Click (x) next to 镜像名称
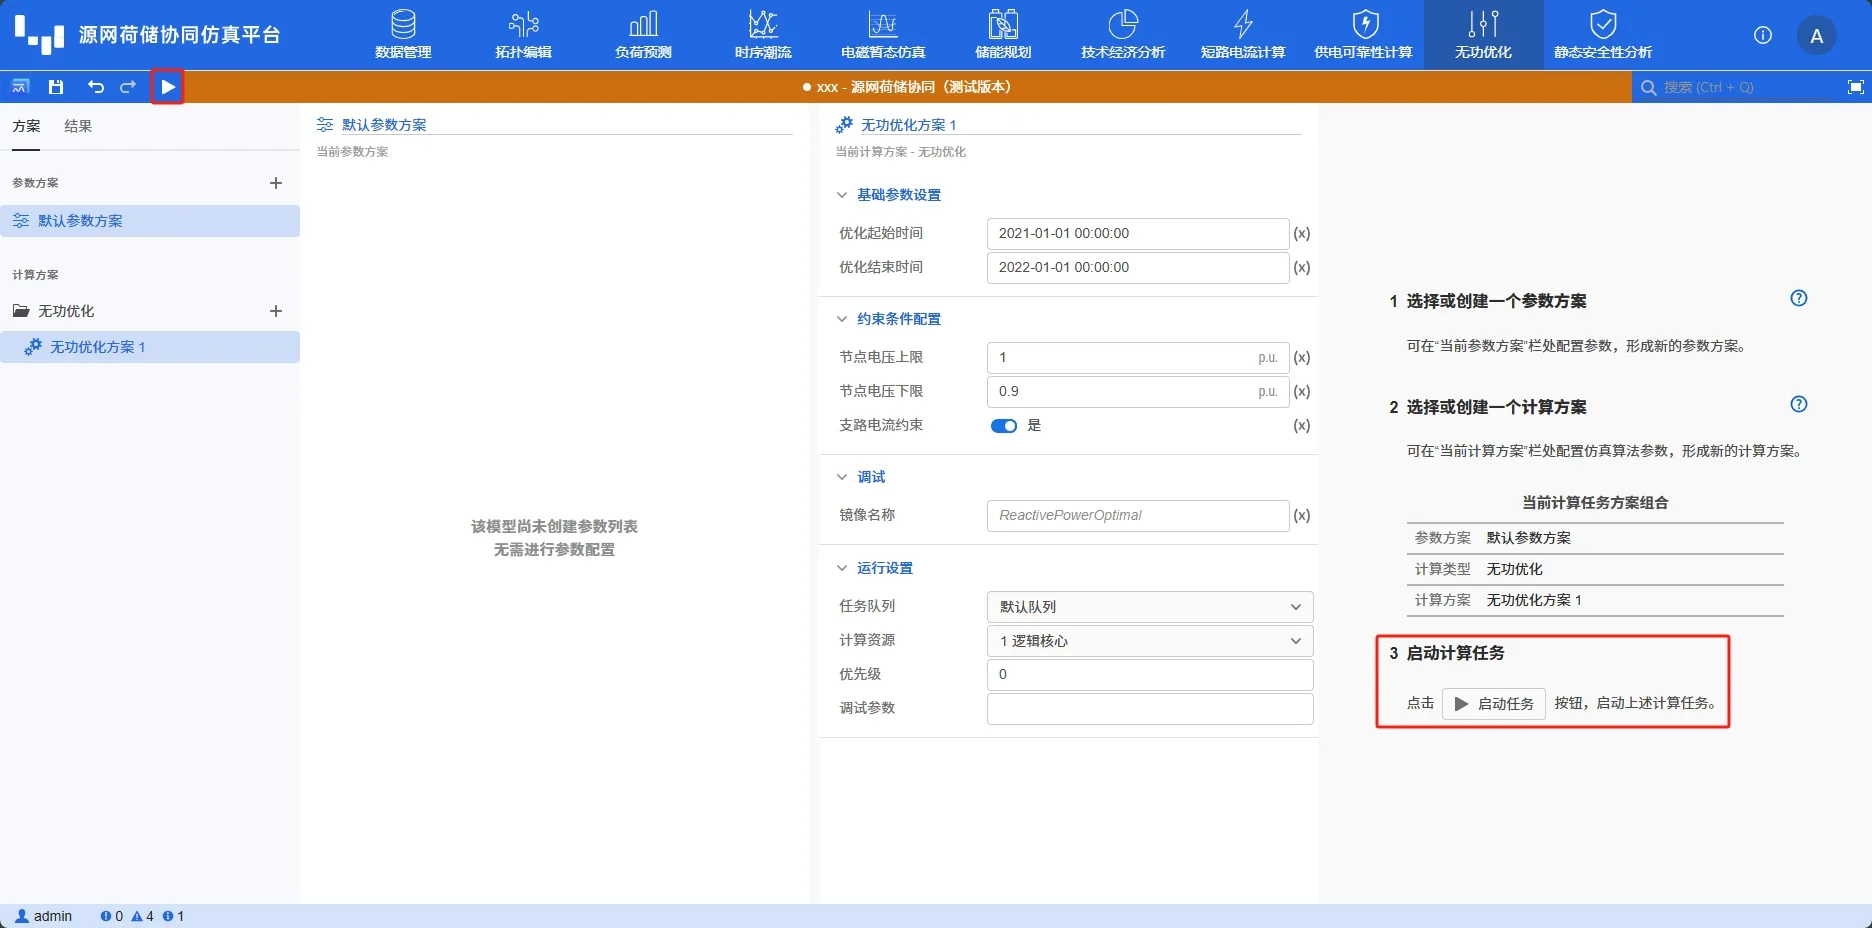This screenshot has width=1872, height=928. coord(1302,516)
